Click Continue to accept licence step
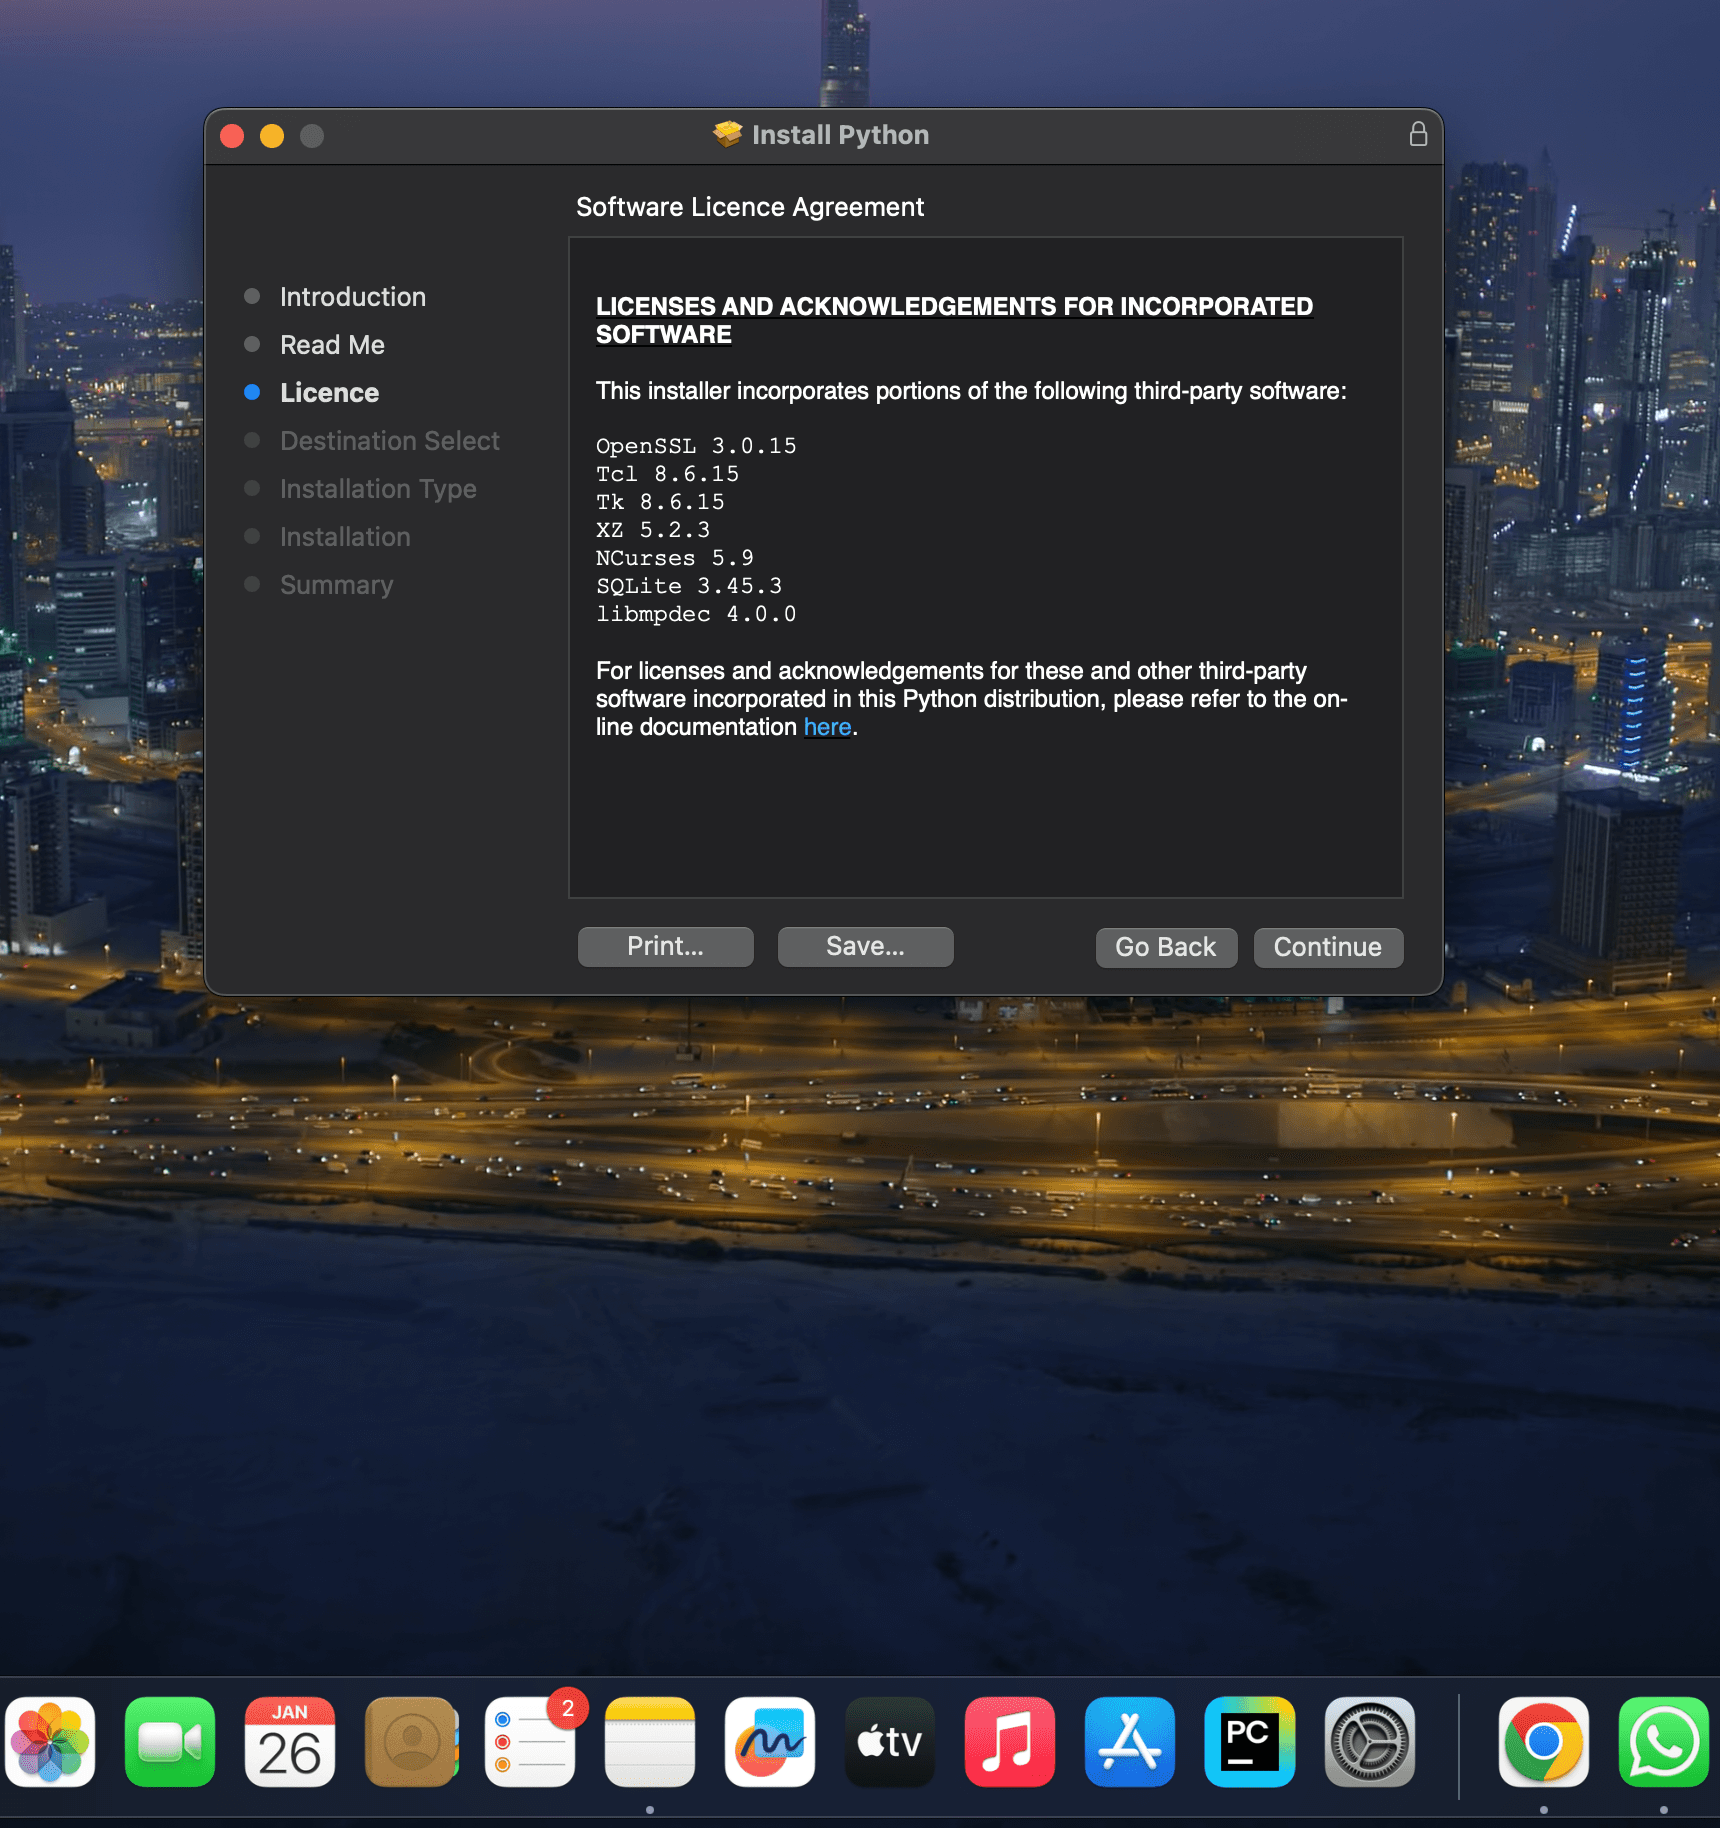This screenshot has width=1720, height=1828. pos(1328,947)
